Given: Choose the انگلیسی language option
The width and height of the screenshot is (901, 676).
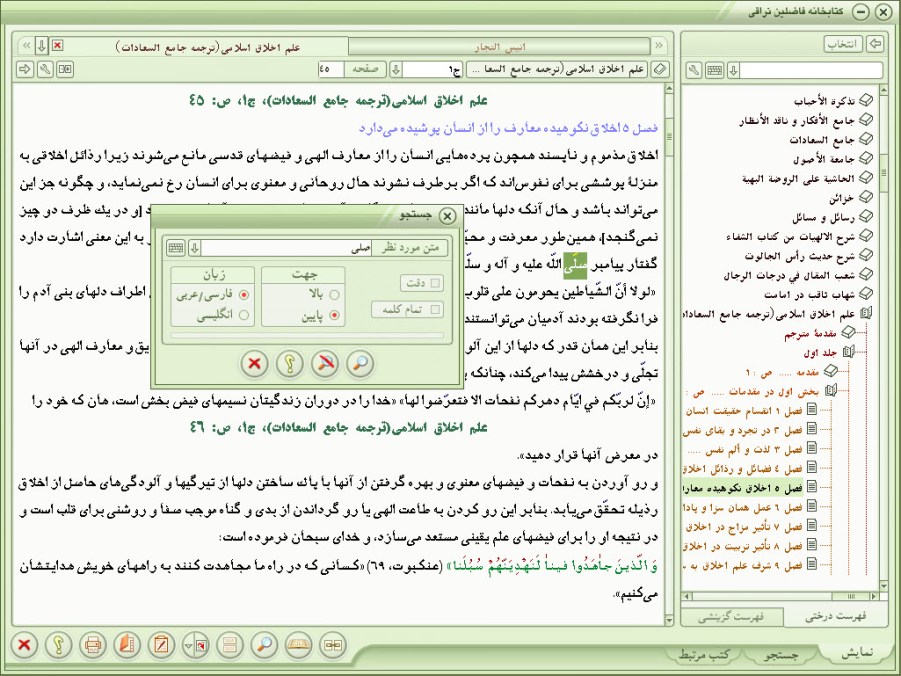Looking at the screenshot, I should point(244,316).
